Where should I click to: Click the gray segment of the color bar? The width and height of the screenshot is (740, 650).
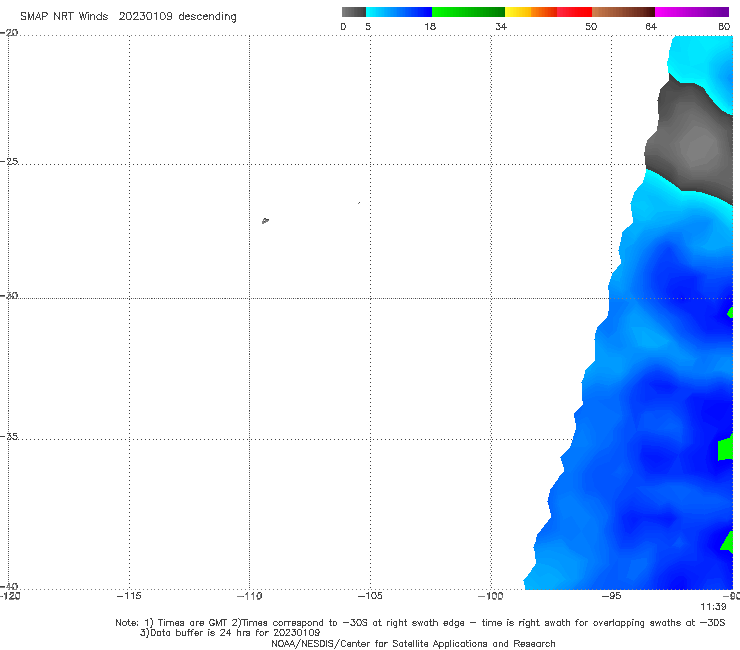(353, 12)
